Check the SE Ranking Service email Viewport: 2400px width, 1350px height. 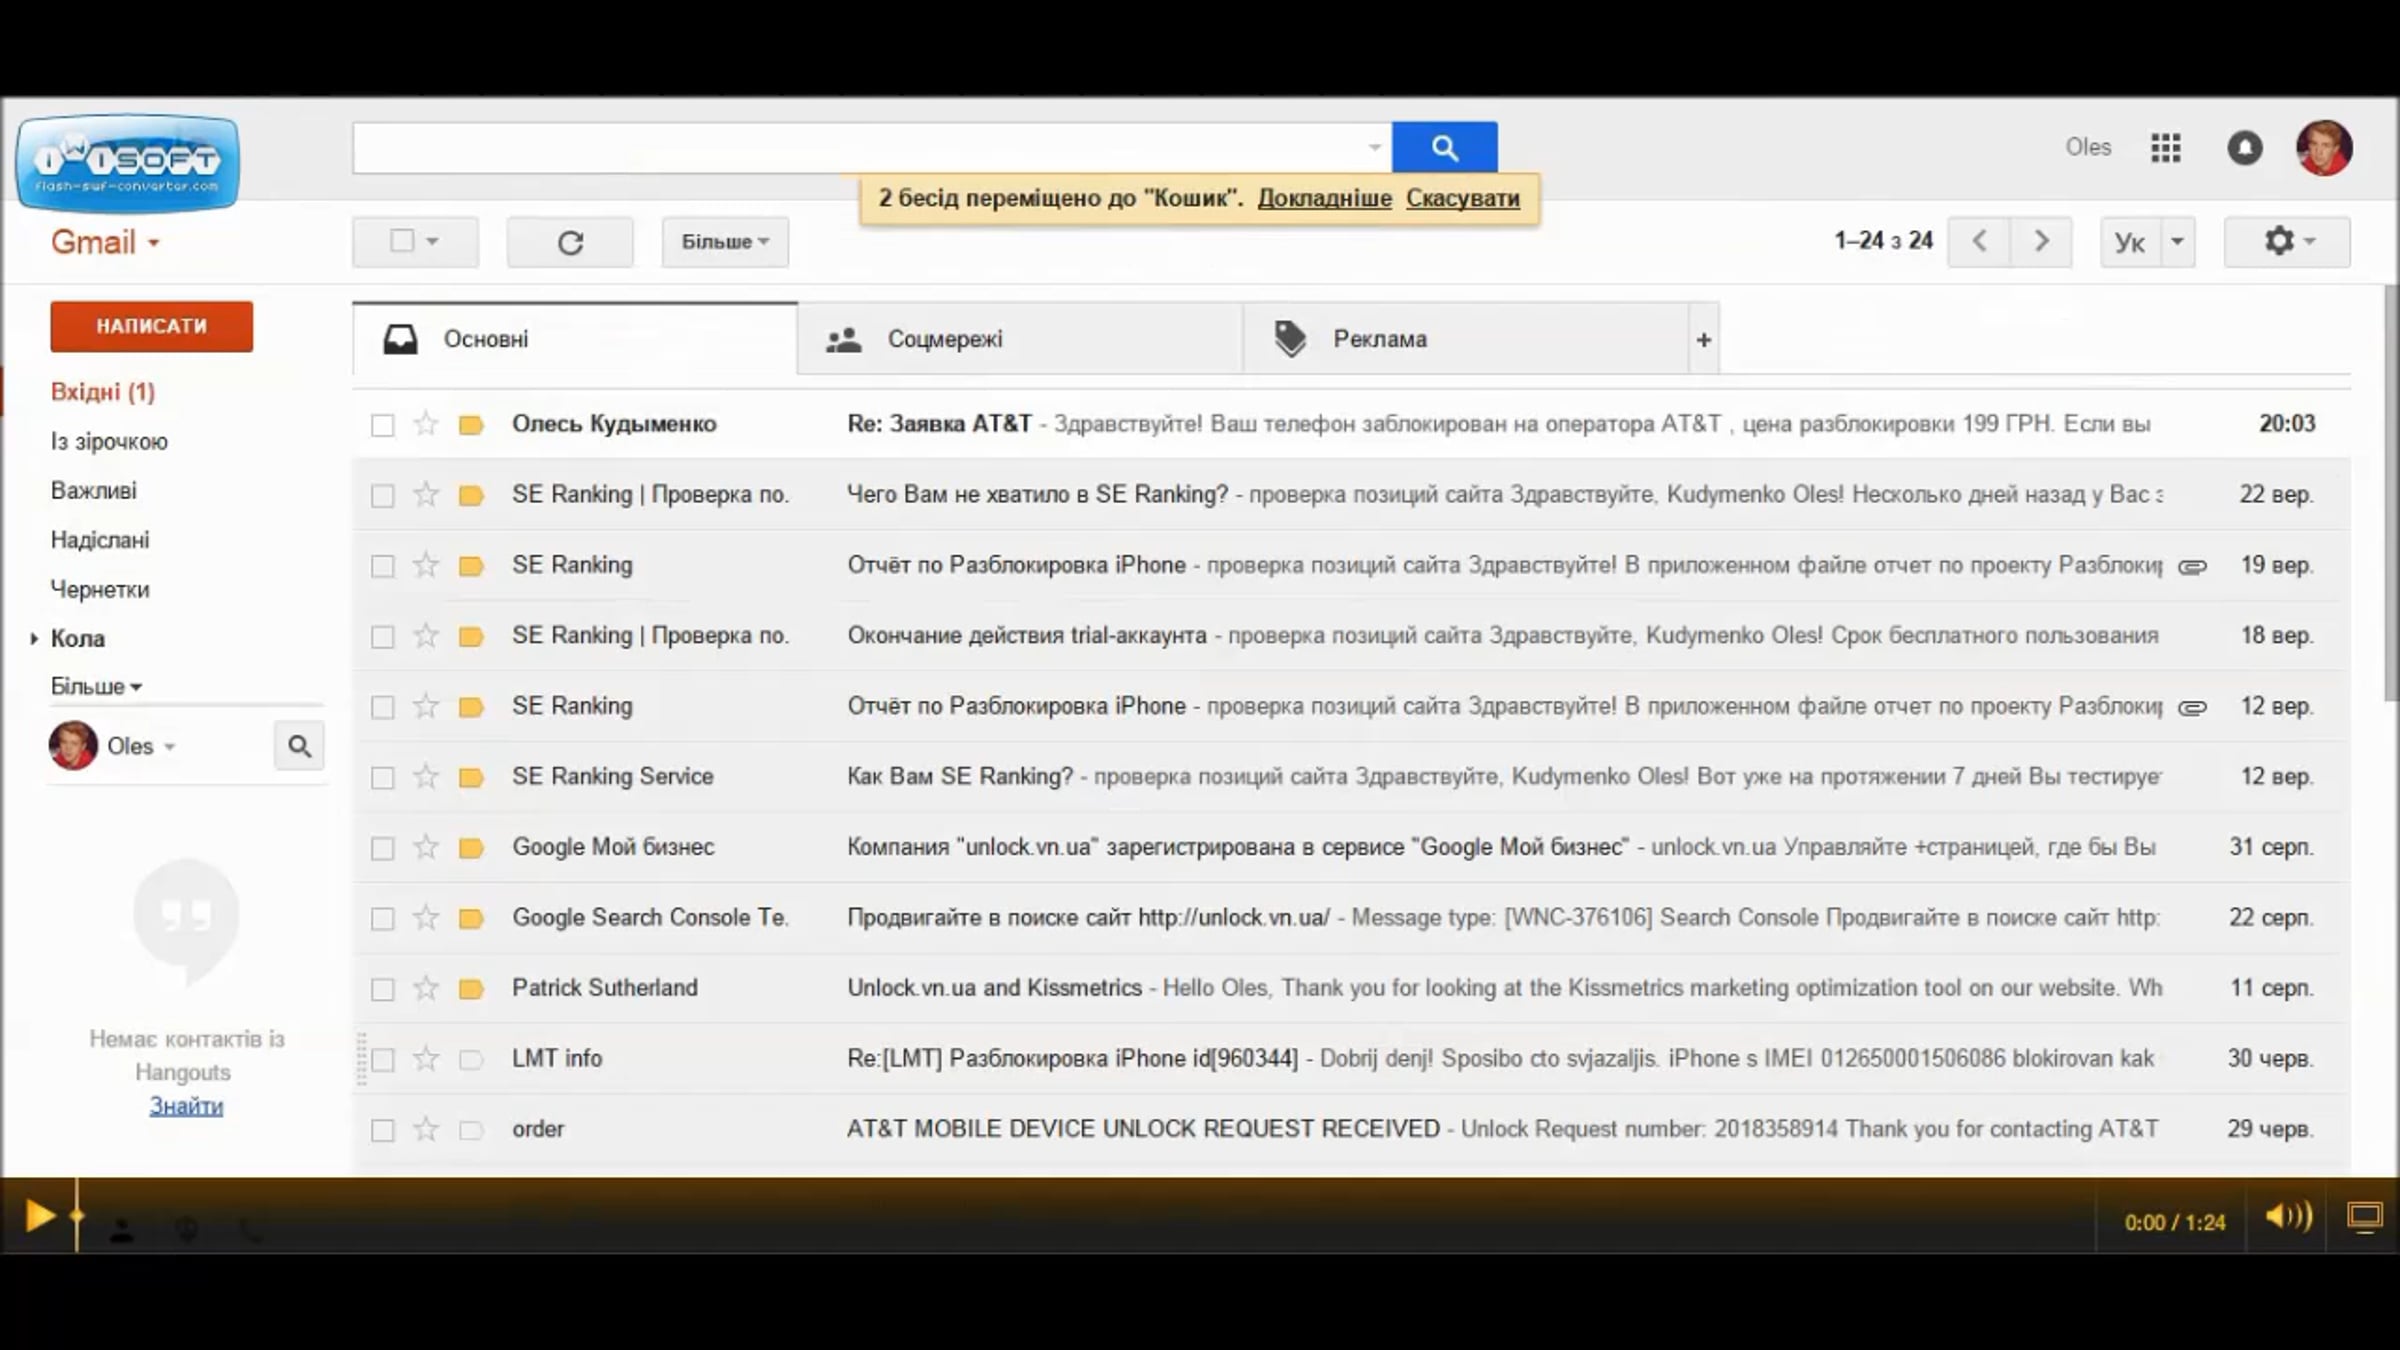pos(382,777)
